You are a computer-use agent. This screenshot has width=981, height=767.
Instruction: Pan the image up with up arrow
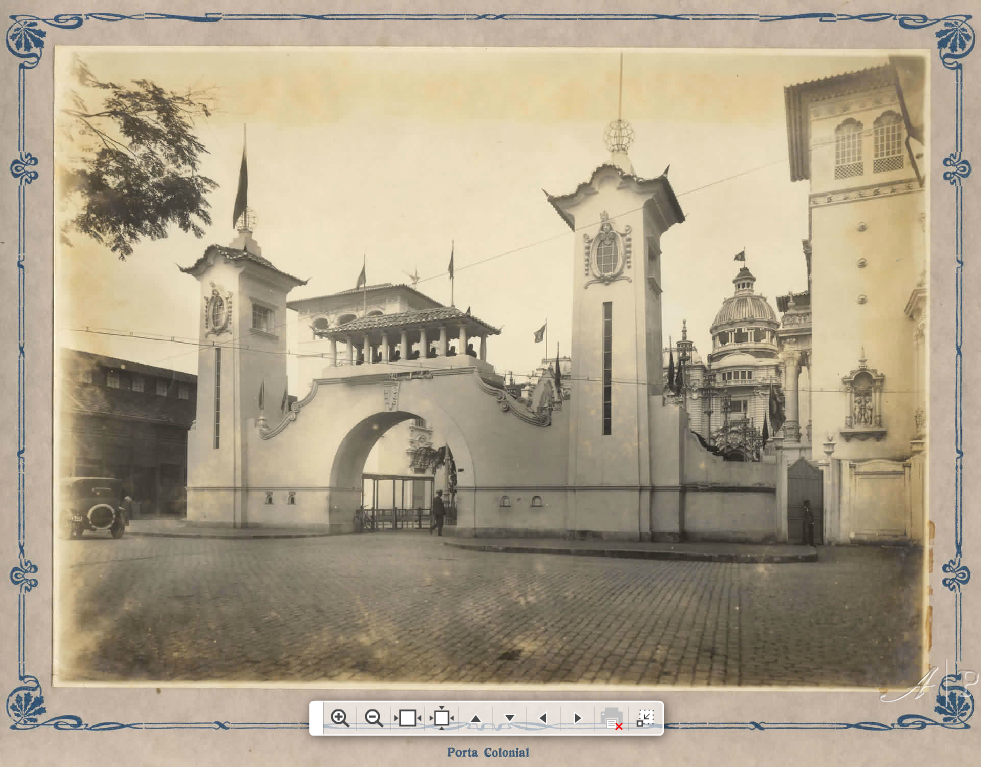475,719
